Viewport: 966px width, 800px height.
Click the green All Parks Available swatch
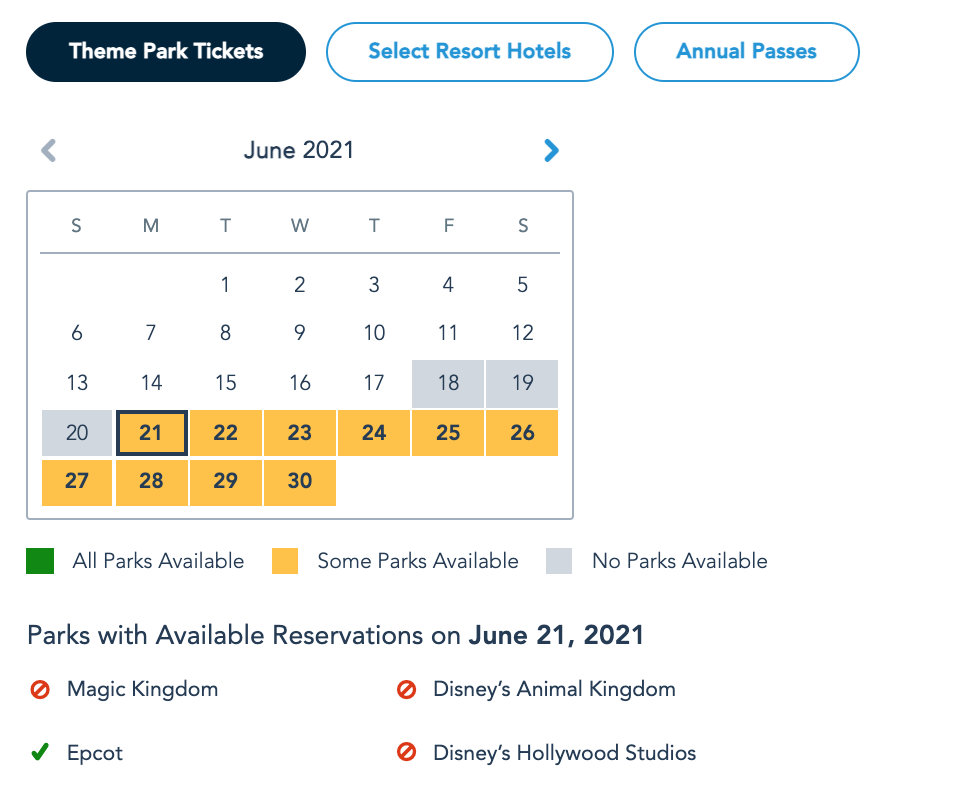40,562
